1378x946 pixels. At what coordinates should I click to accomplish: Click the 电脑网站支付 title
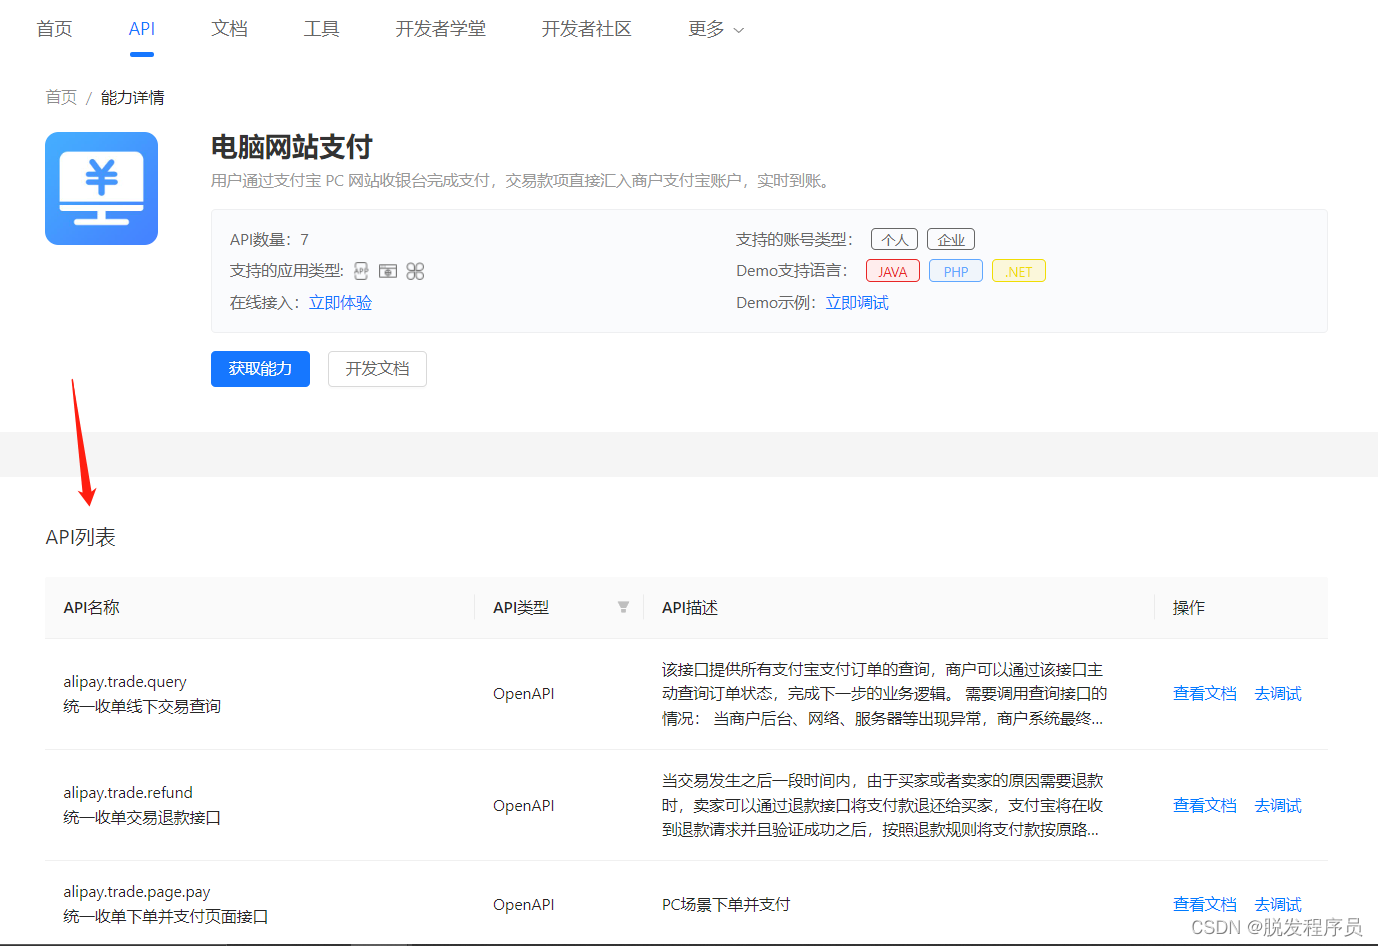point(291,147)
